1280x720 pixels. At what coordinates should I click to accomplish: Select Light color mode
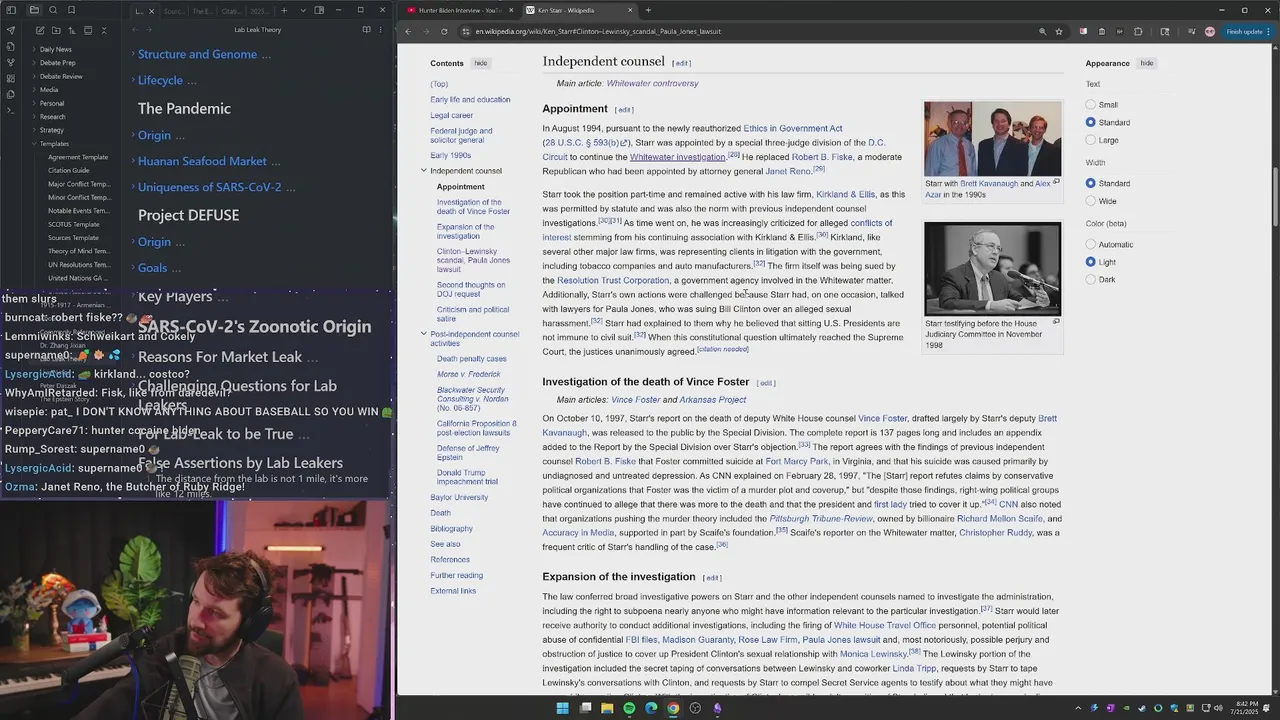point(1091,262)
